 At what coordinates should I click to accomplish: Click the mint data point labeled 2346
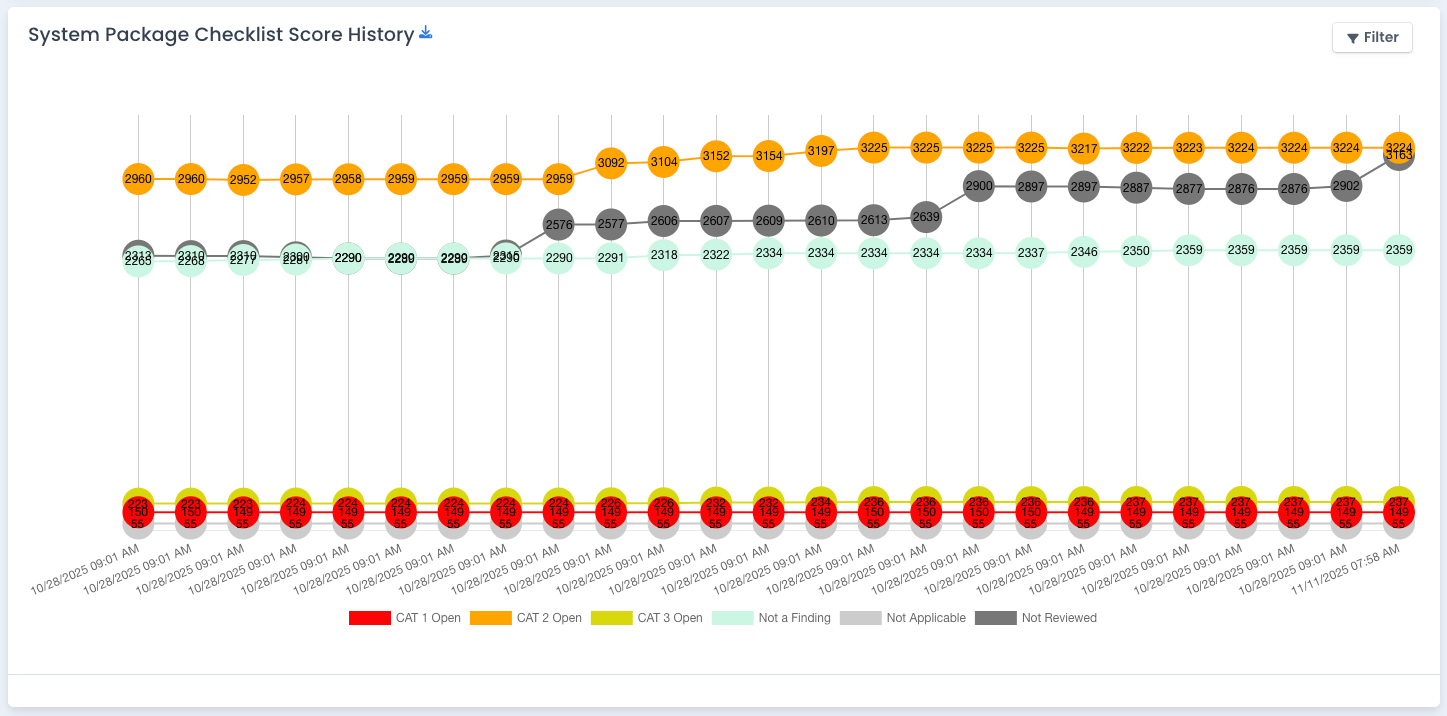click(1084, 252)
